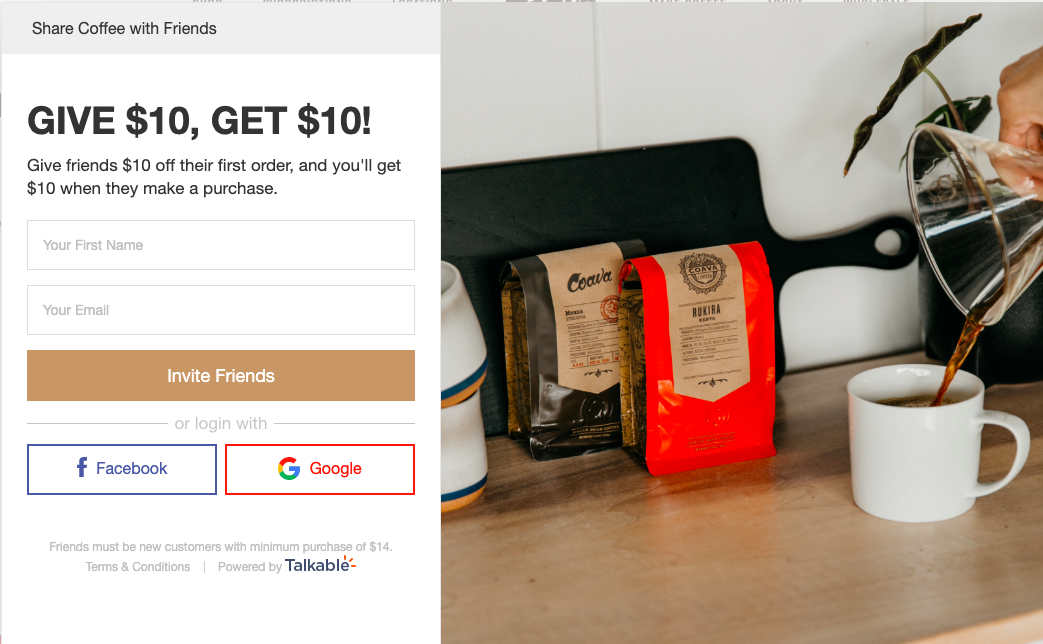
Task: Click inside the Your First Name field
Action: tap(221, 245)
